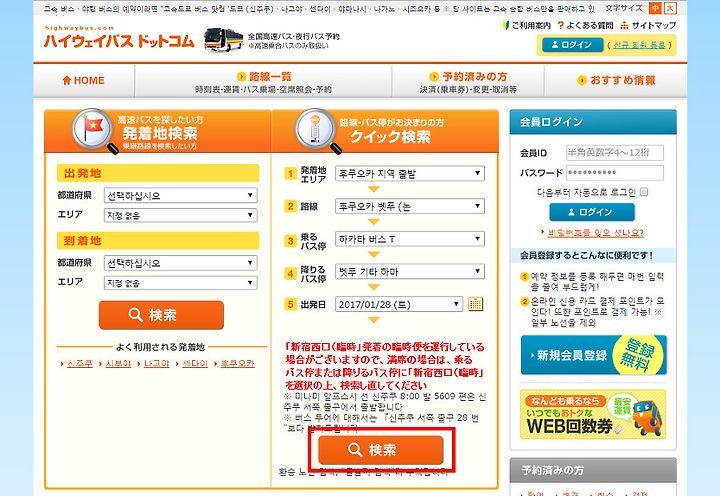
Task: Go to the HOME tab
Action: [84, 80]
